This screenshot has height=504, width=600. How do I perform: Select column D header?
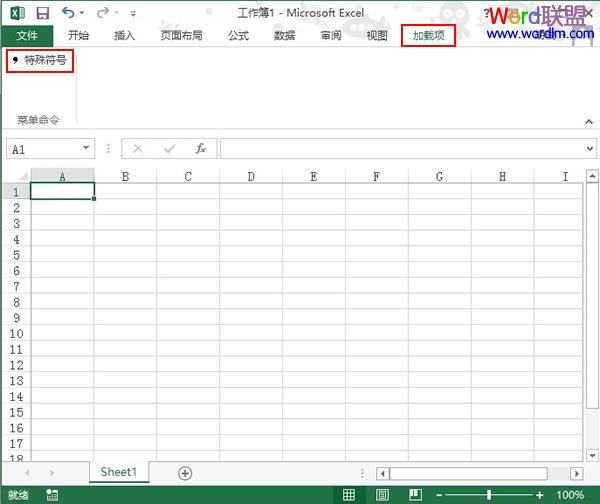[250, 176]
